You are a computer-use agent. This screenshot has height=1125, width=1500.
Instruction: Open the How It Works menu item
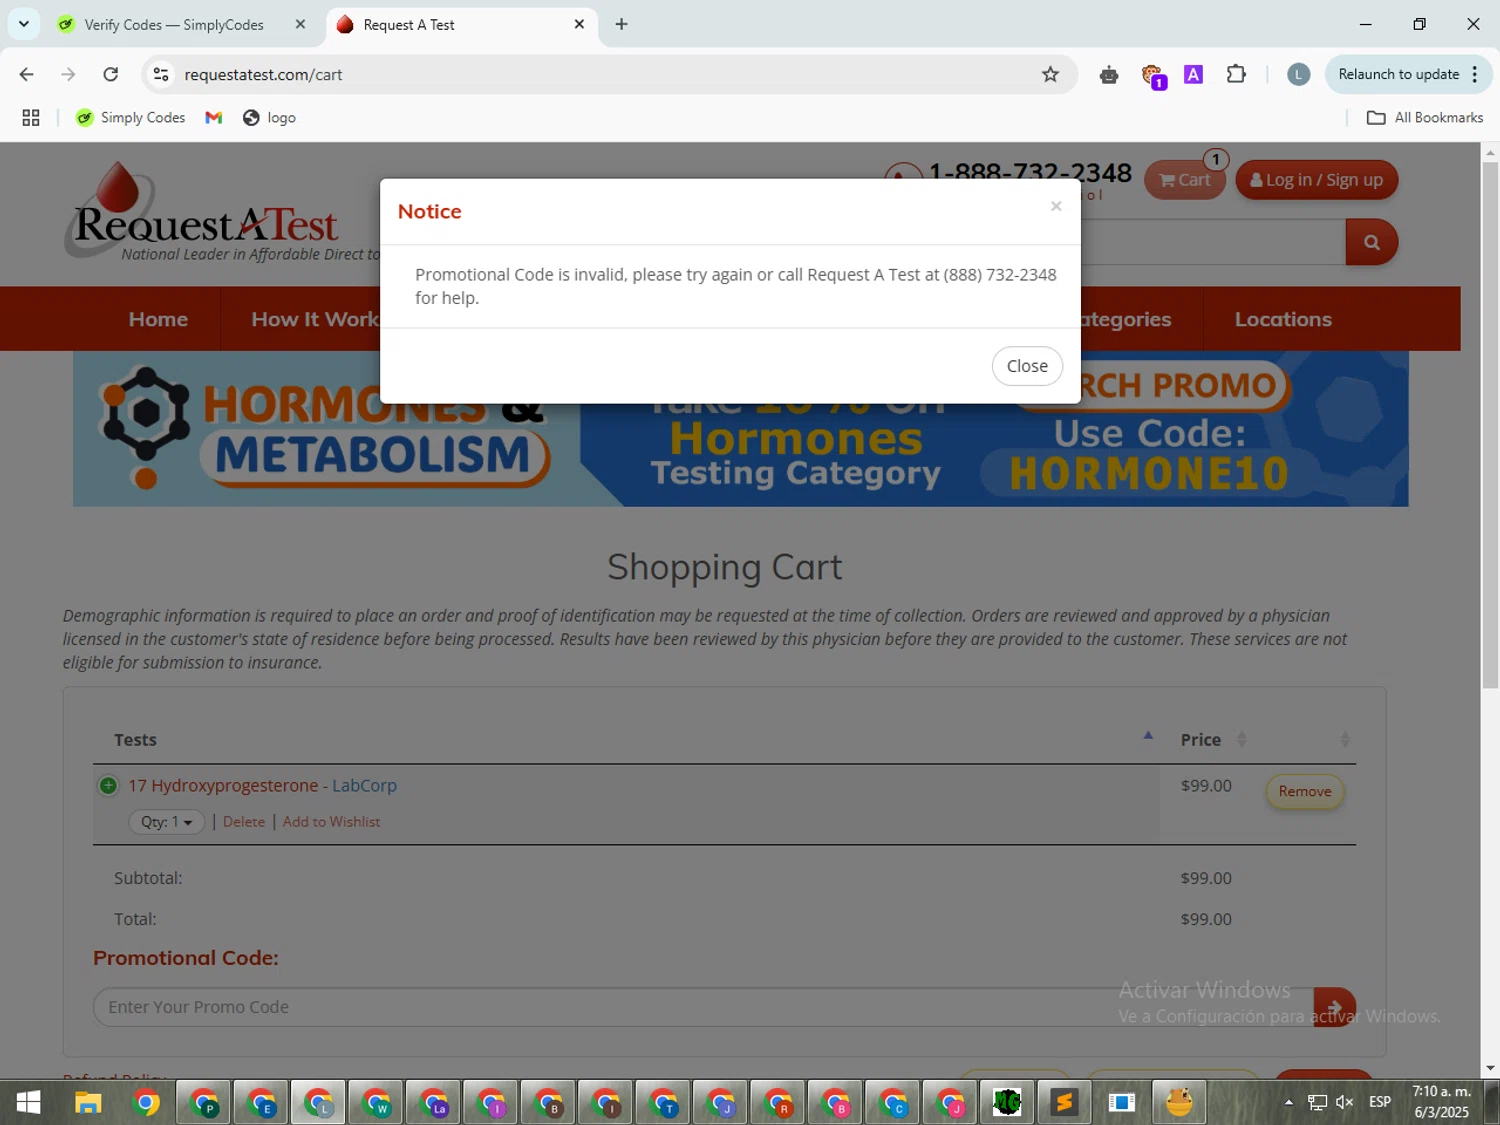[315, 319]
